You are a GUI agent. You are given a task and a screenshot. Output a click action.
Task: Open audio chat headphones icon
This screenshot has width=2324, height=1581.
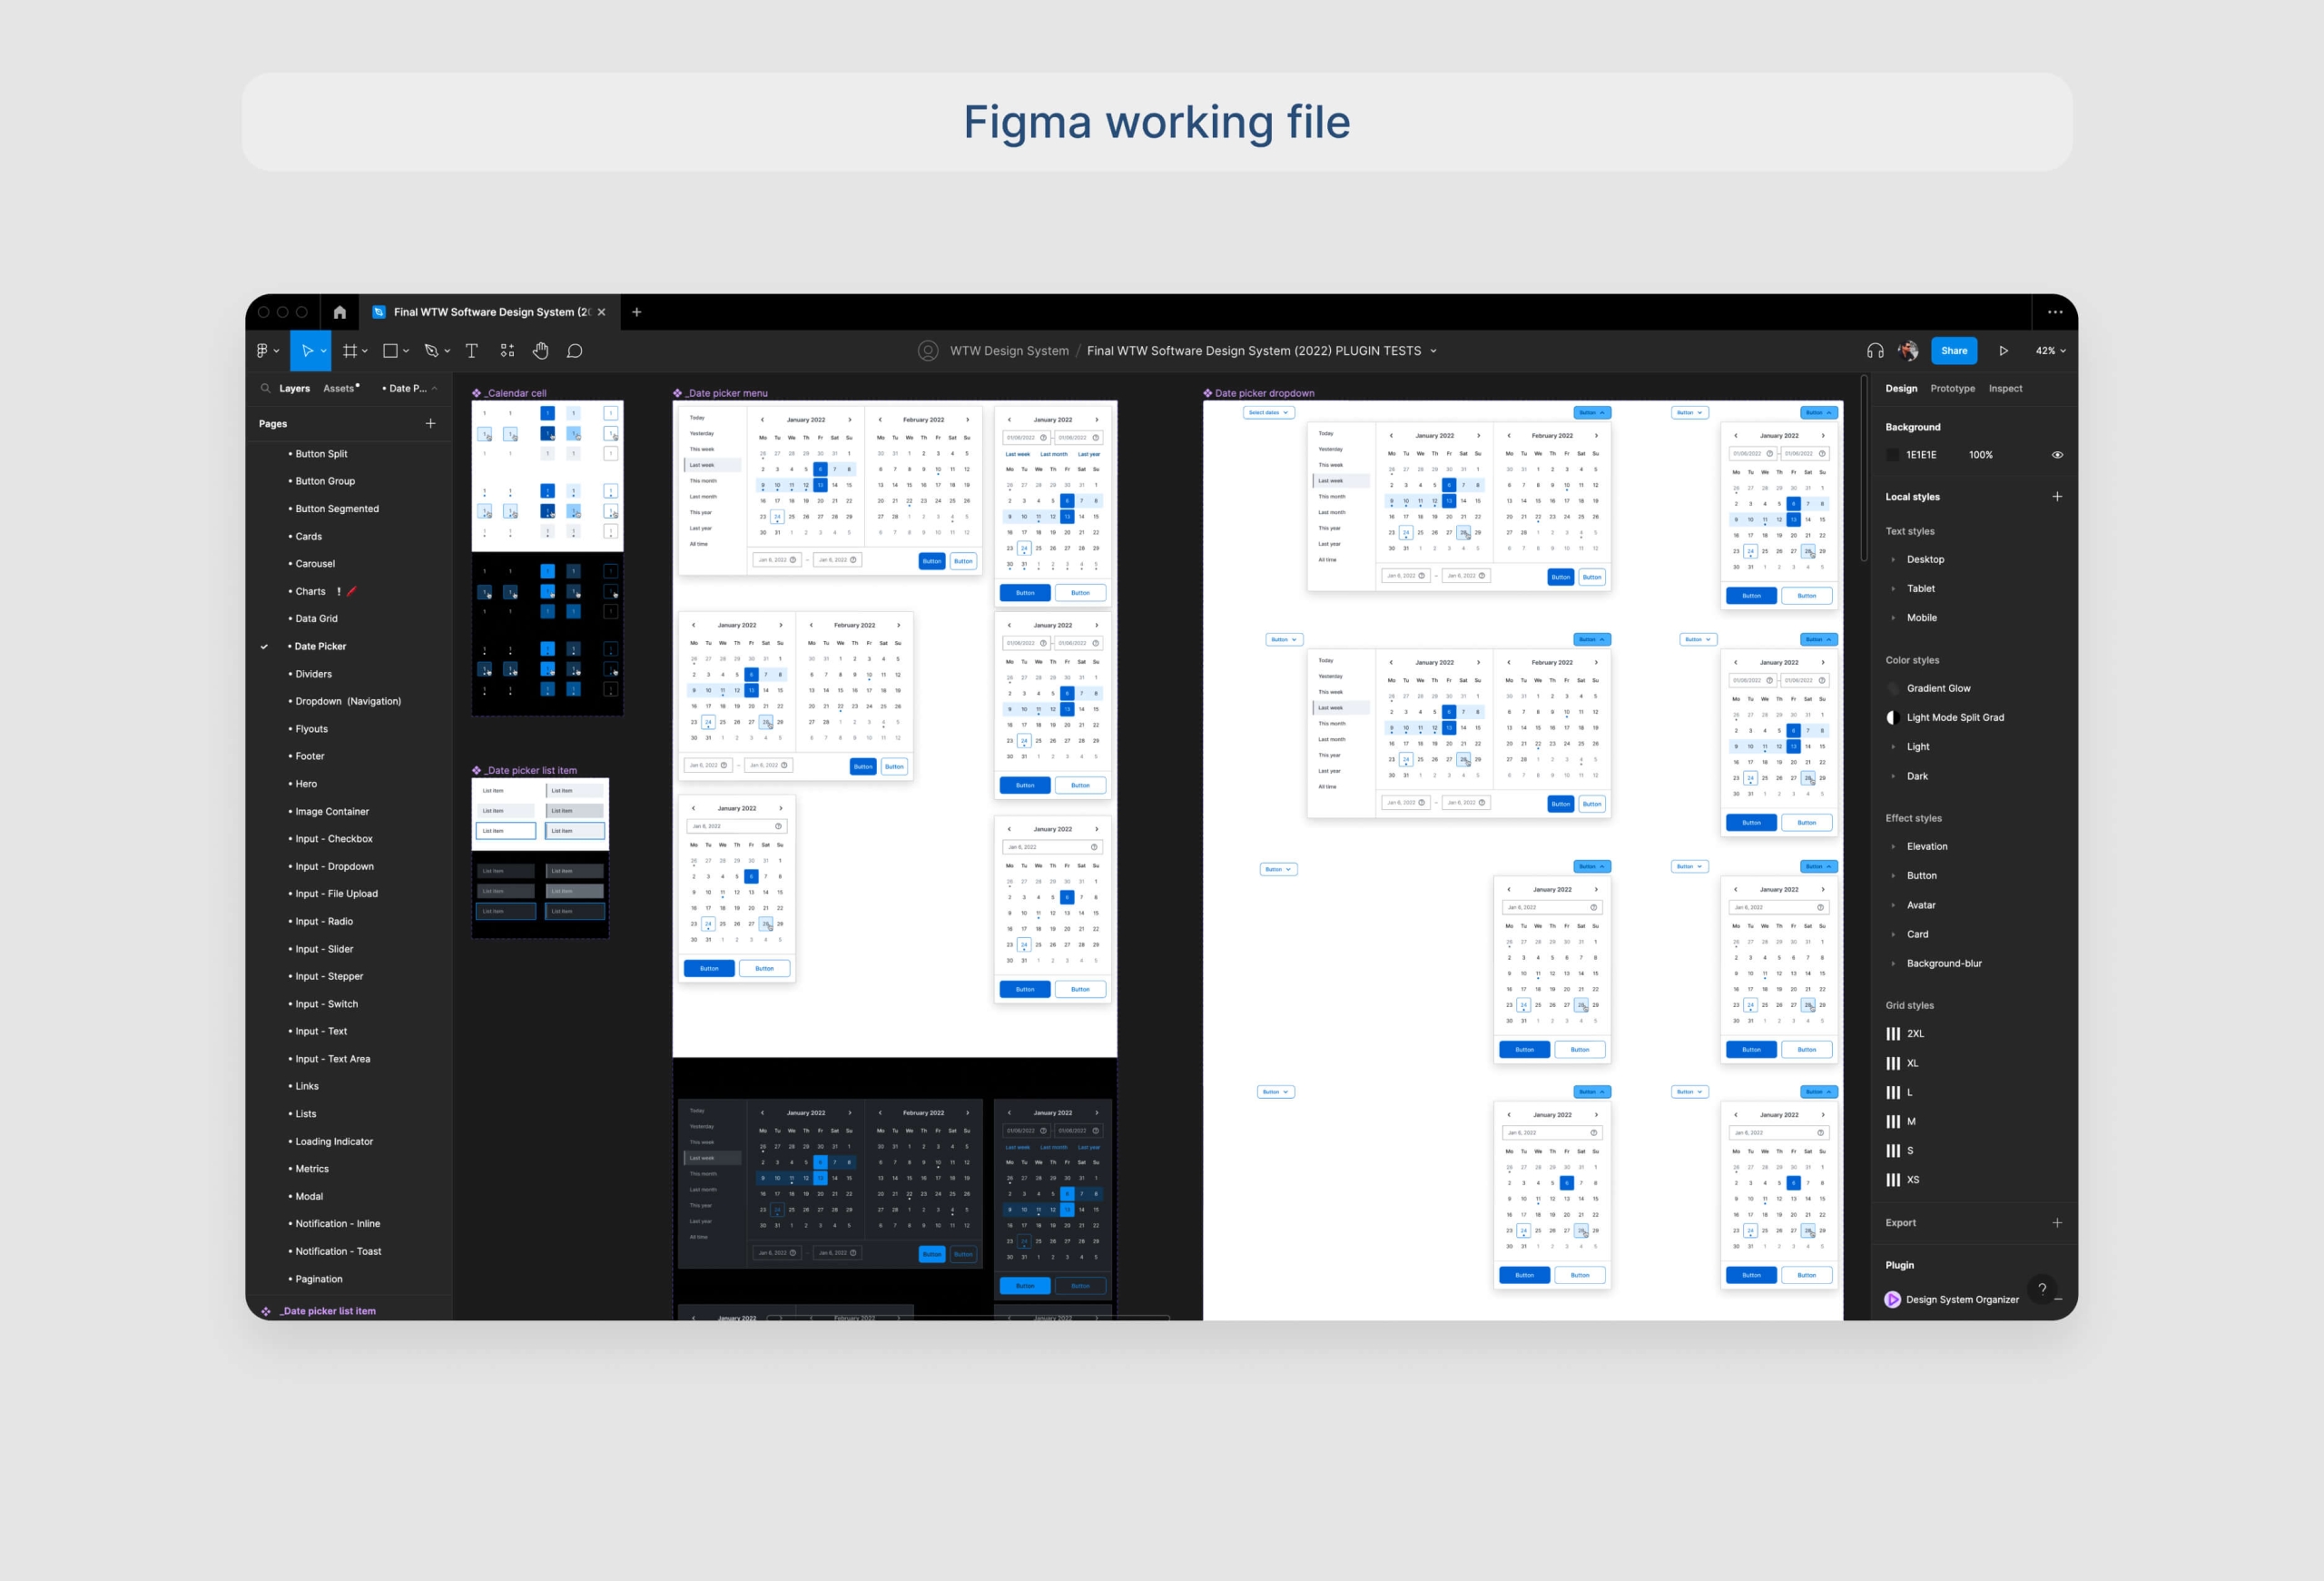coord(1875,351)
